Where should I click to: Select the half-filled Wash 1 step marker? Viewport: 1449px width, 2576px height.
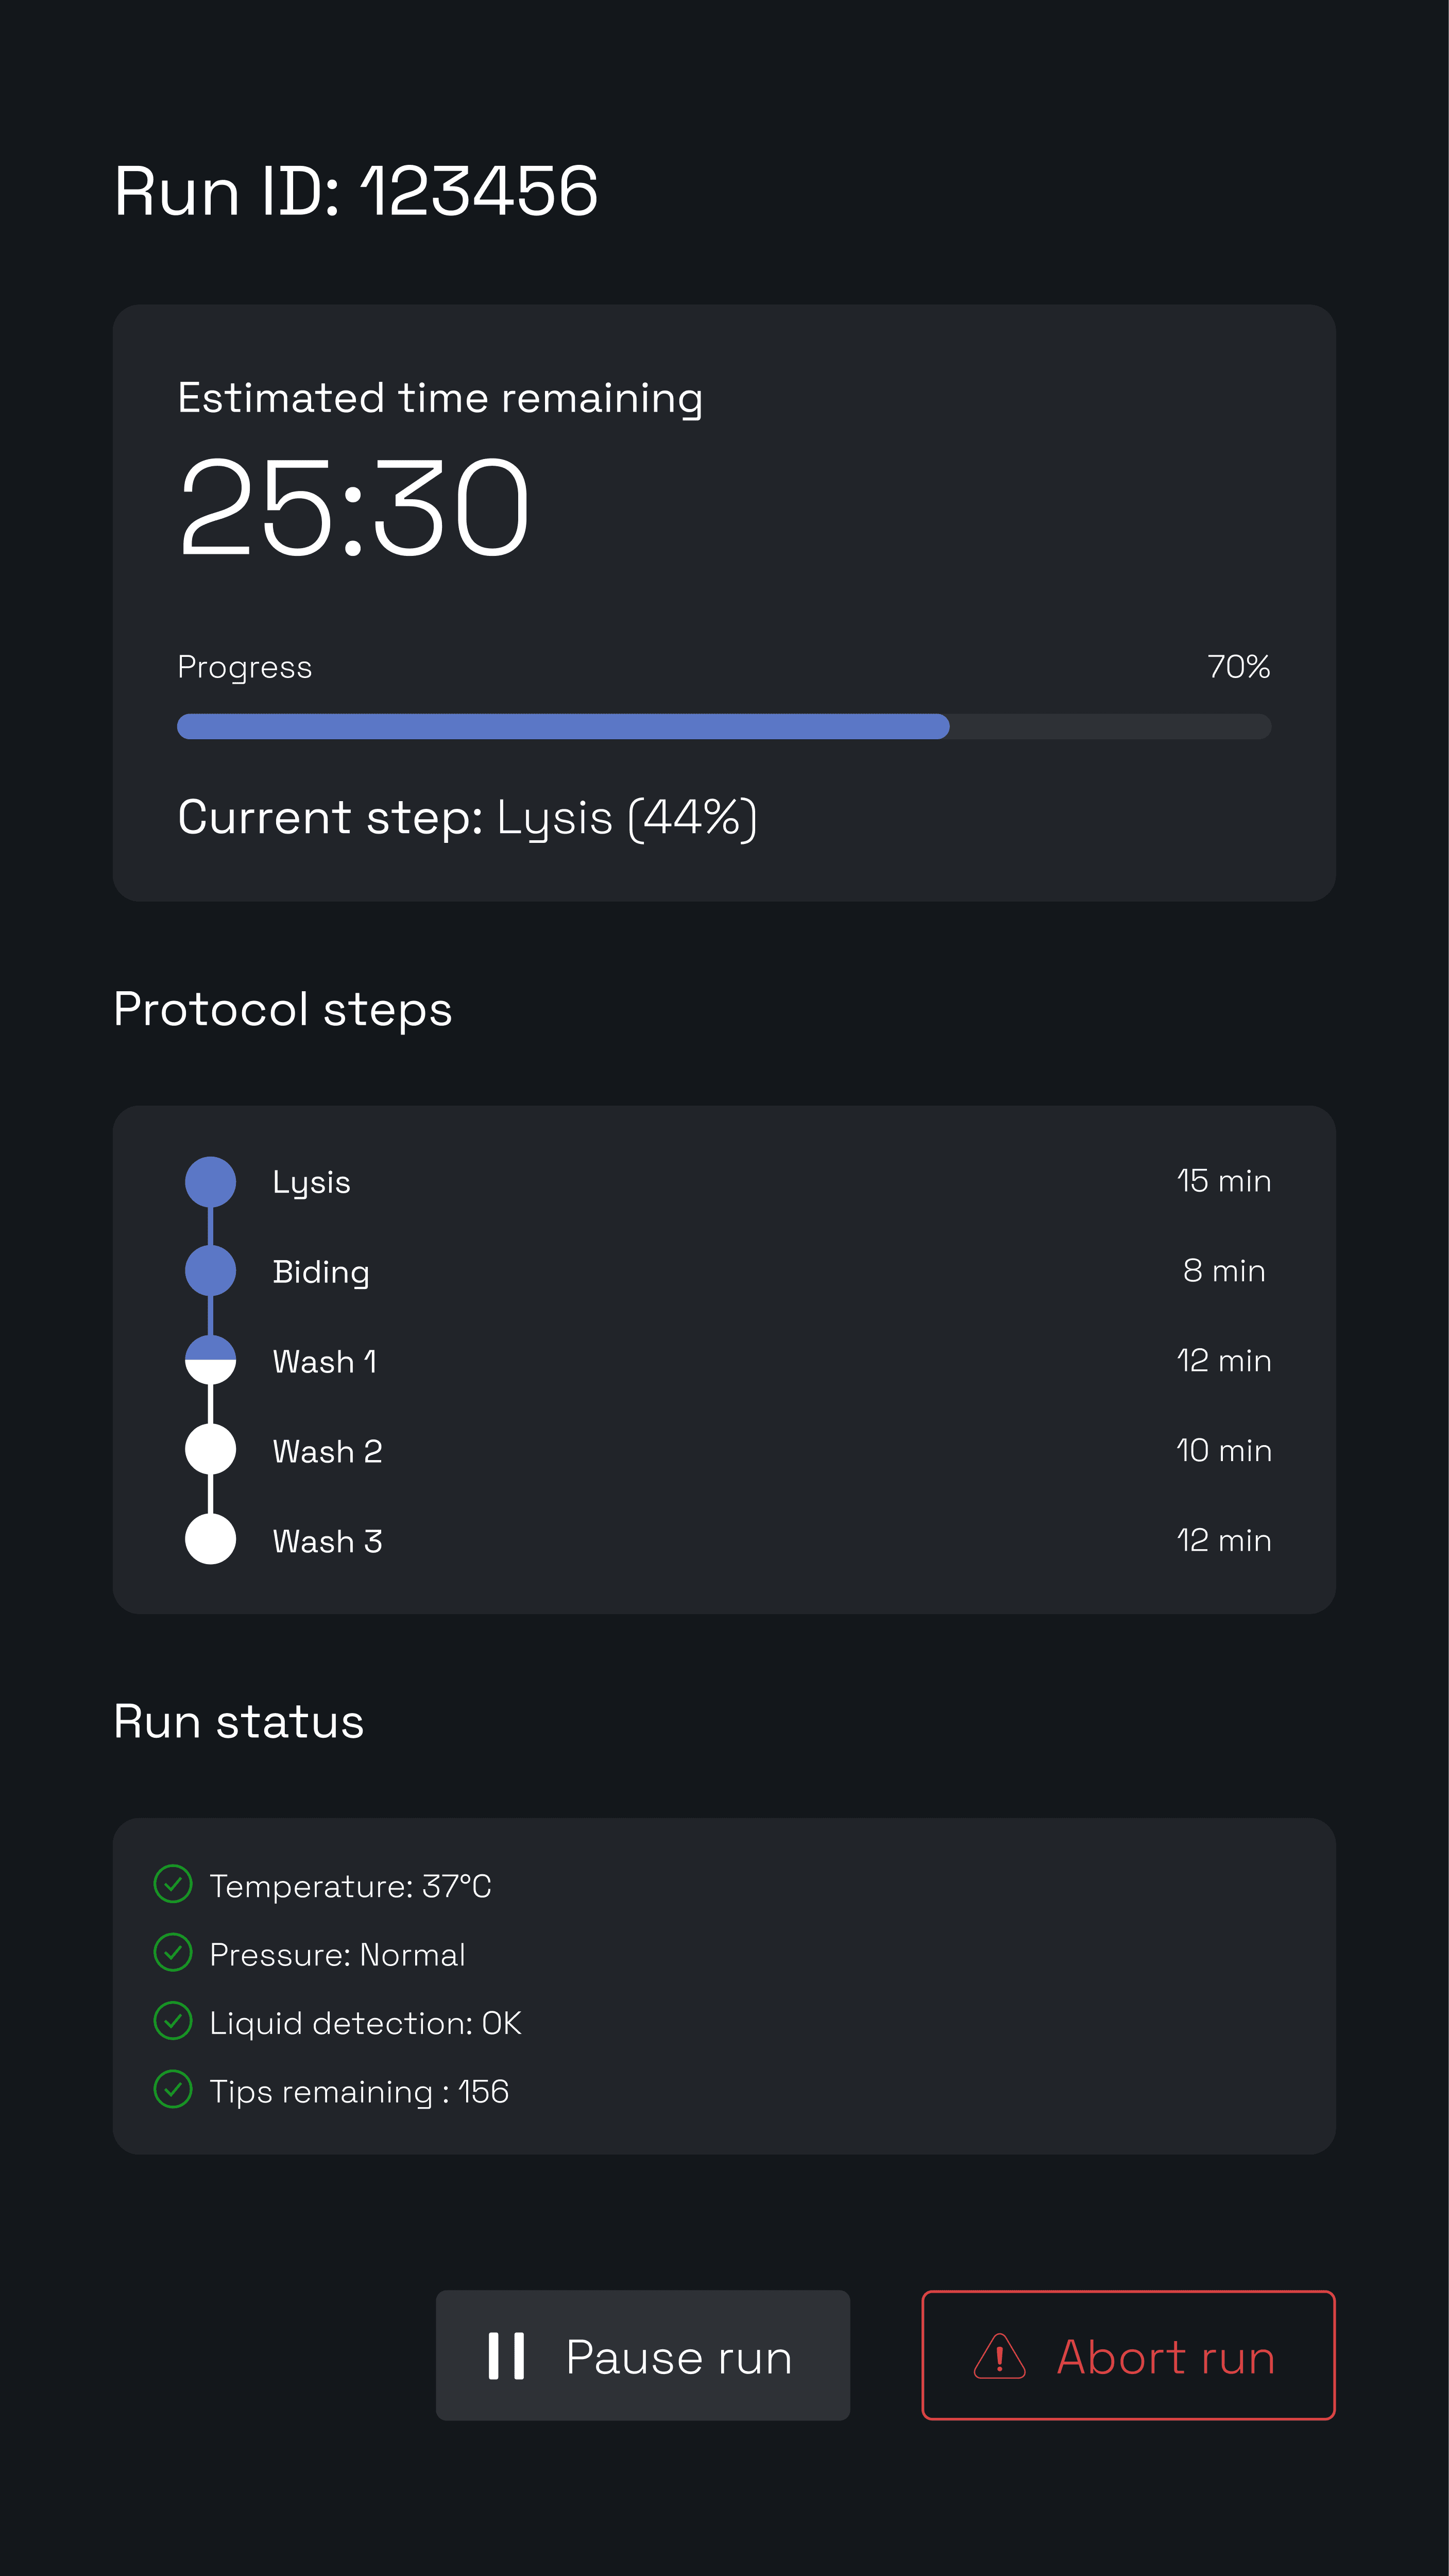click(x=211, y=1360)
